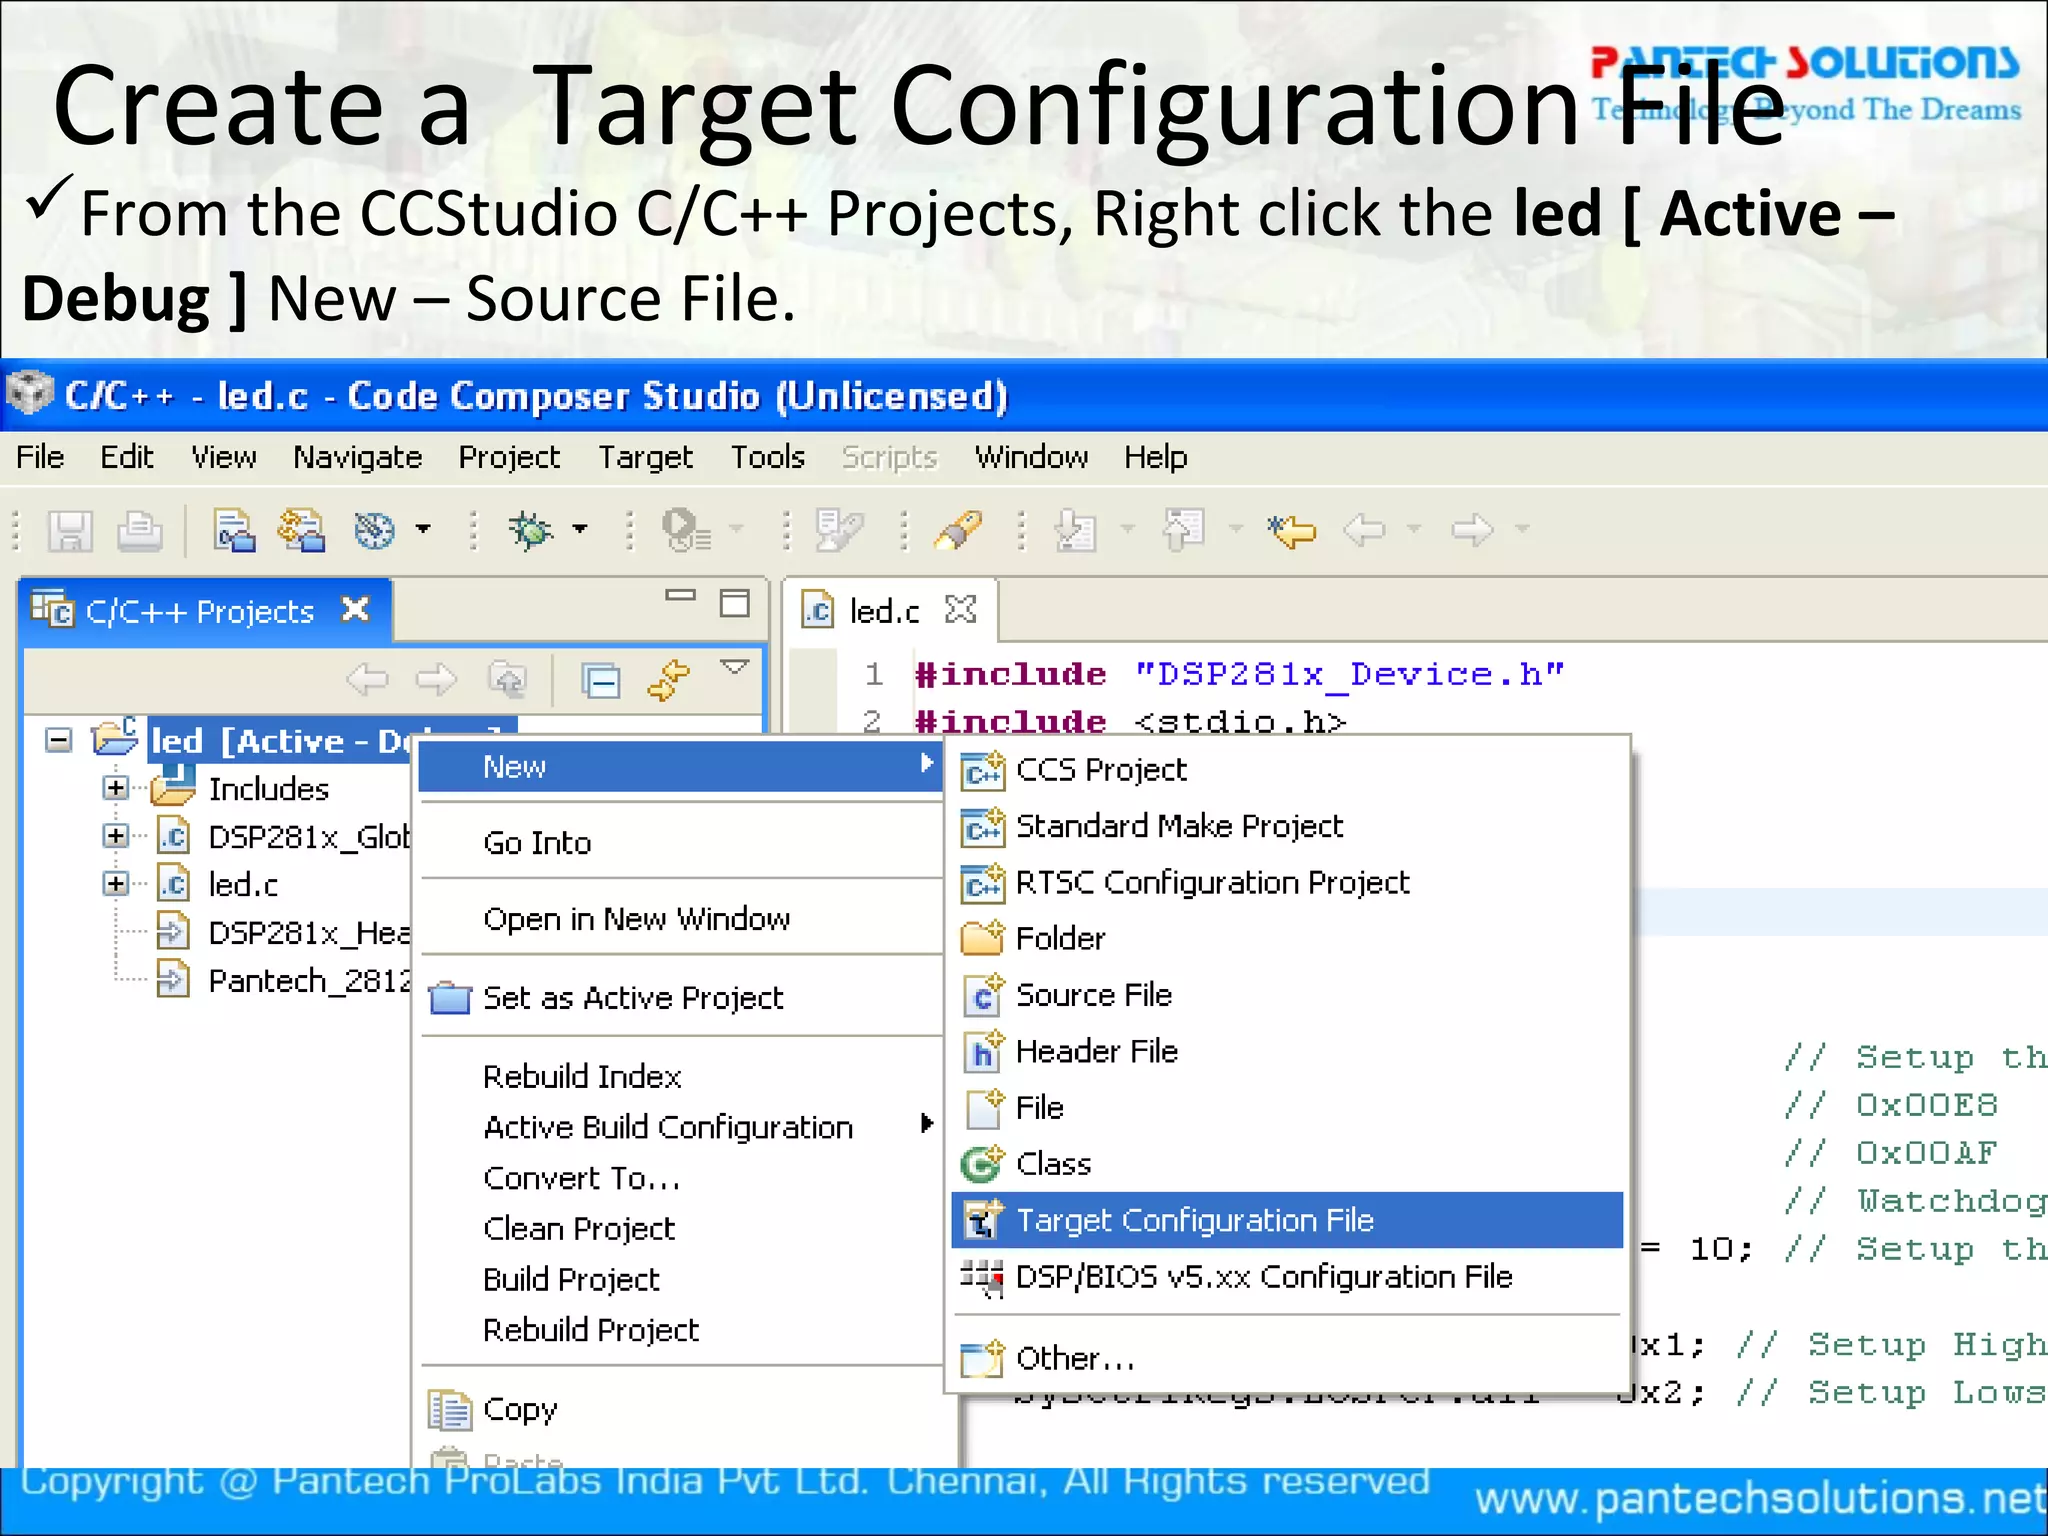
Task: Expand the Includes tree node
Action: pos(116,788)
